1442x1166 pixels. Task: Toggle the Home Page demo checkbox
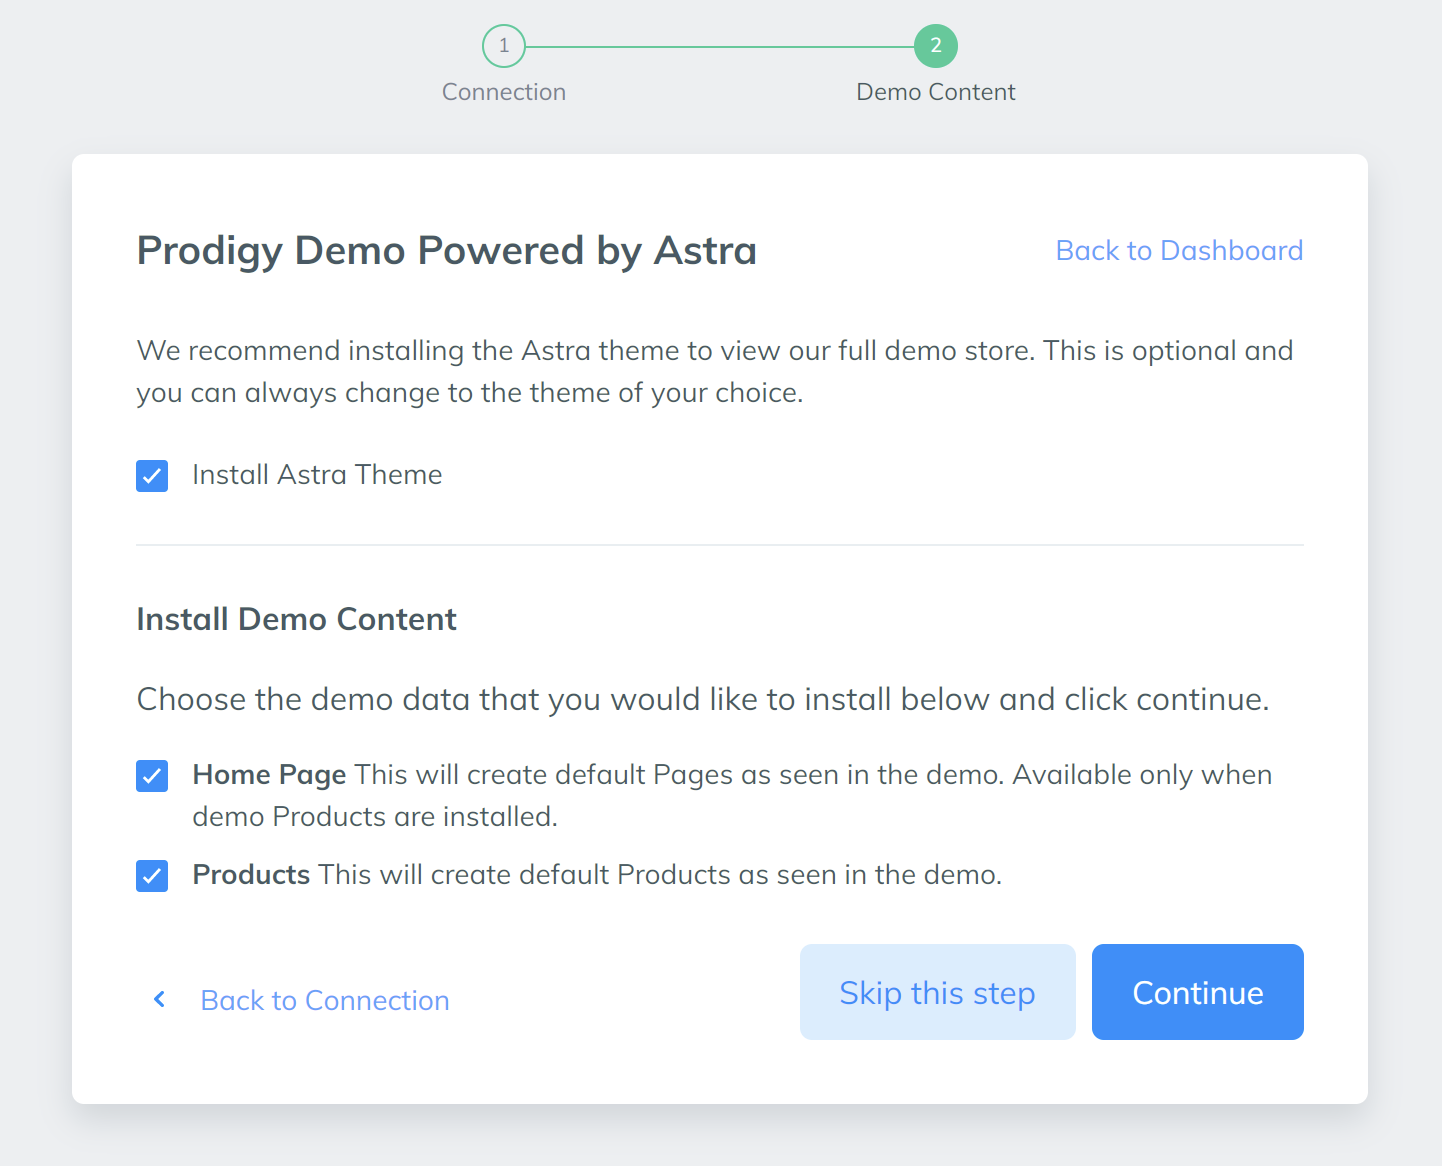pos(152,776)
